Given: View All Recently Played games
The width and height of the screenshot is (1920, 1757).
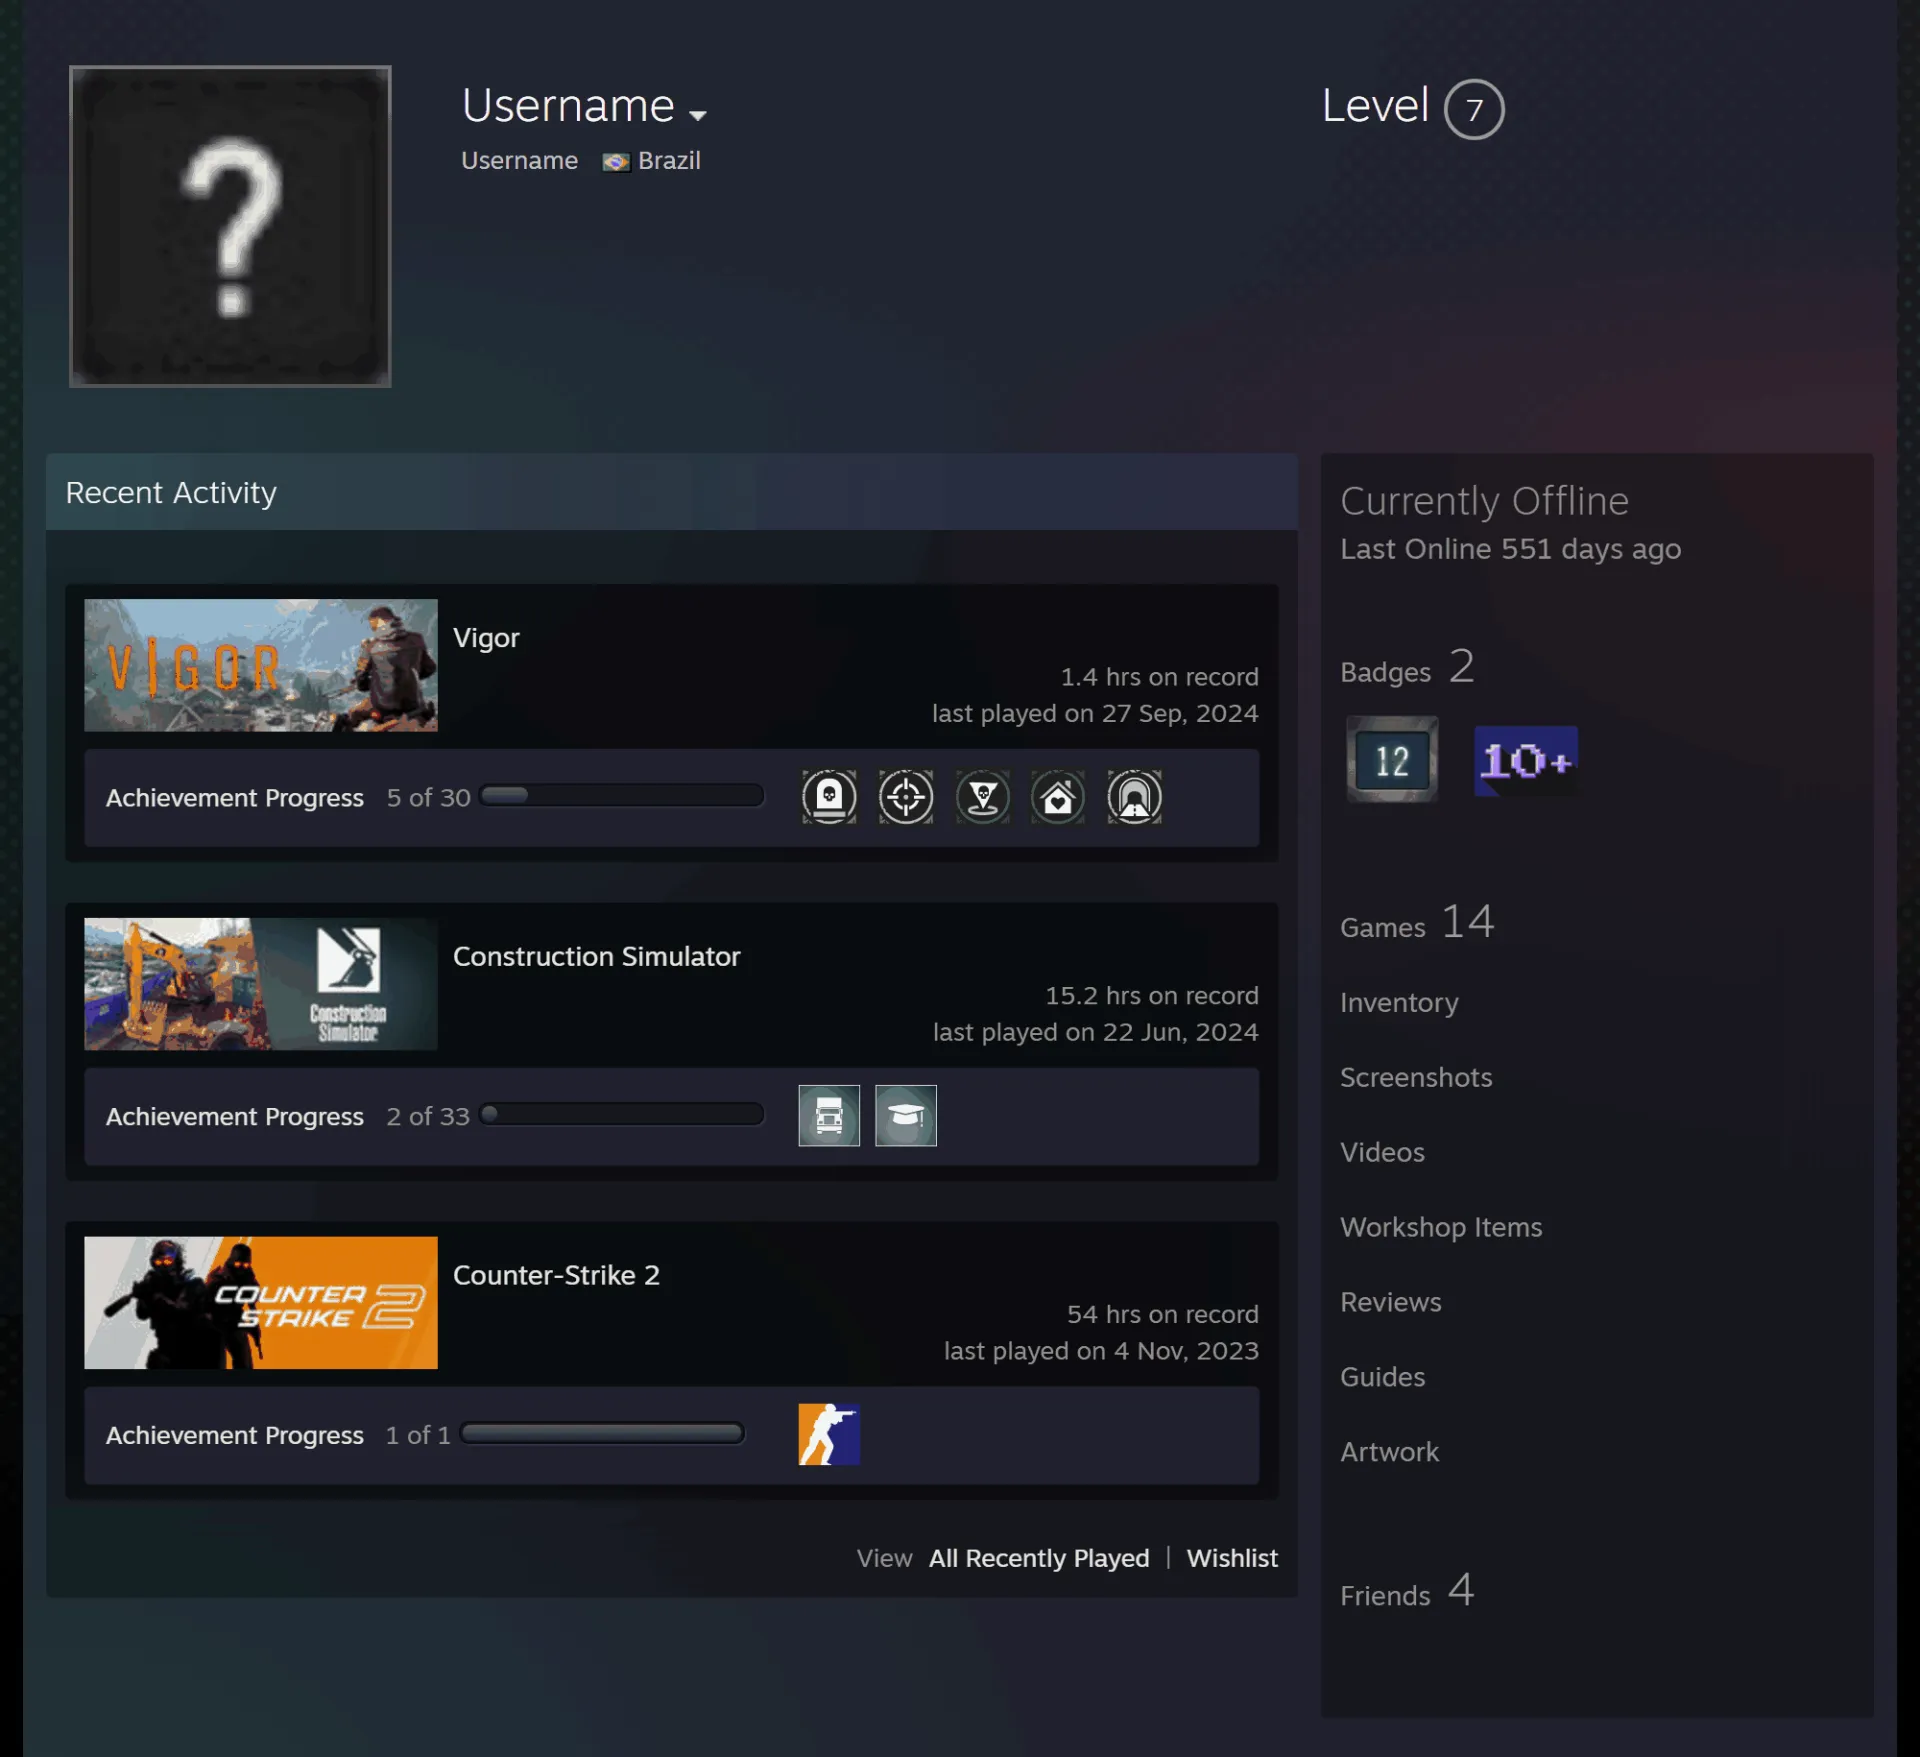Looking at the screenshot, I should point(1039,1559).
